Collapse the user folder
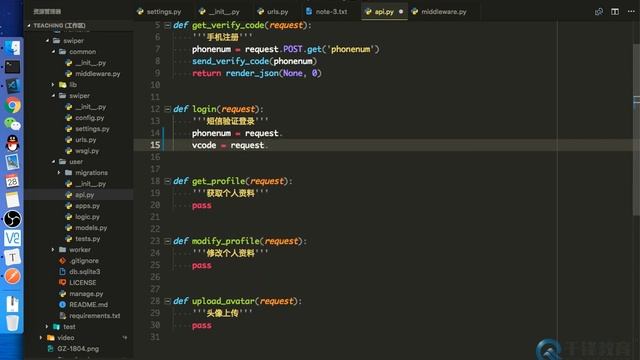This screenshot has height=360, width=640. [x=53, y=162]
